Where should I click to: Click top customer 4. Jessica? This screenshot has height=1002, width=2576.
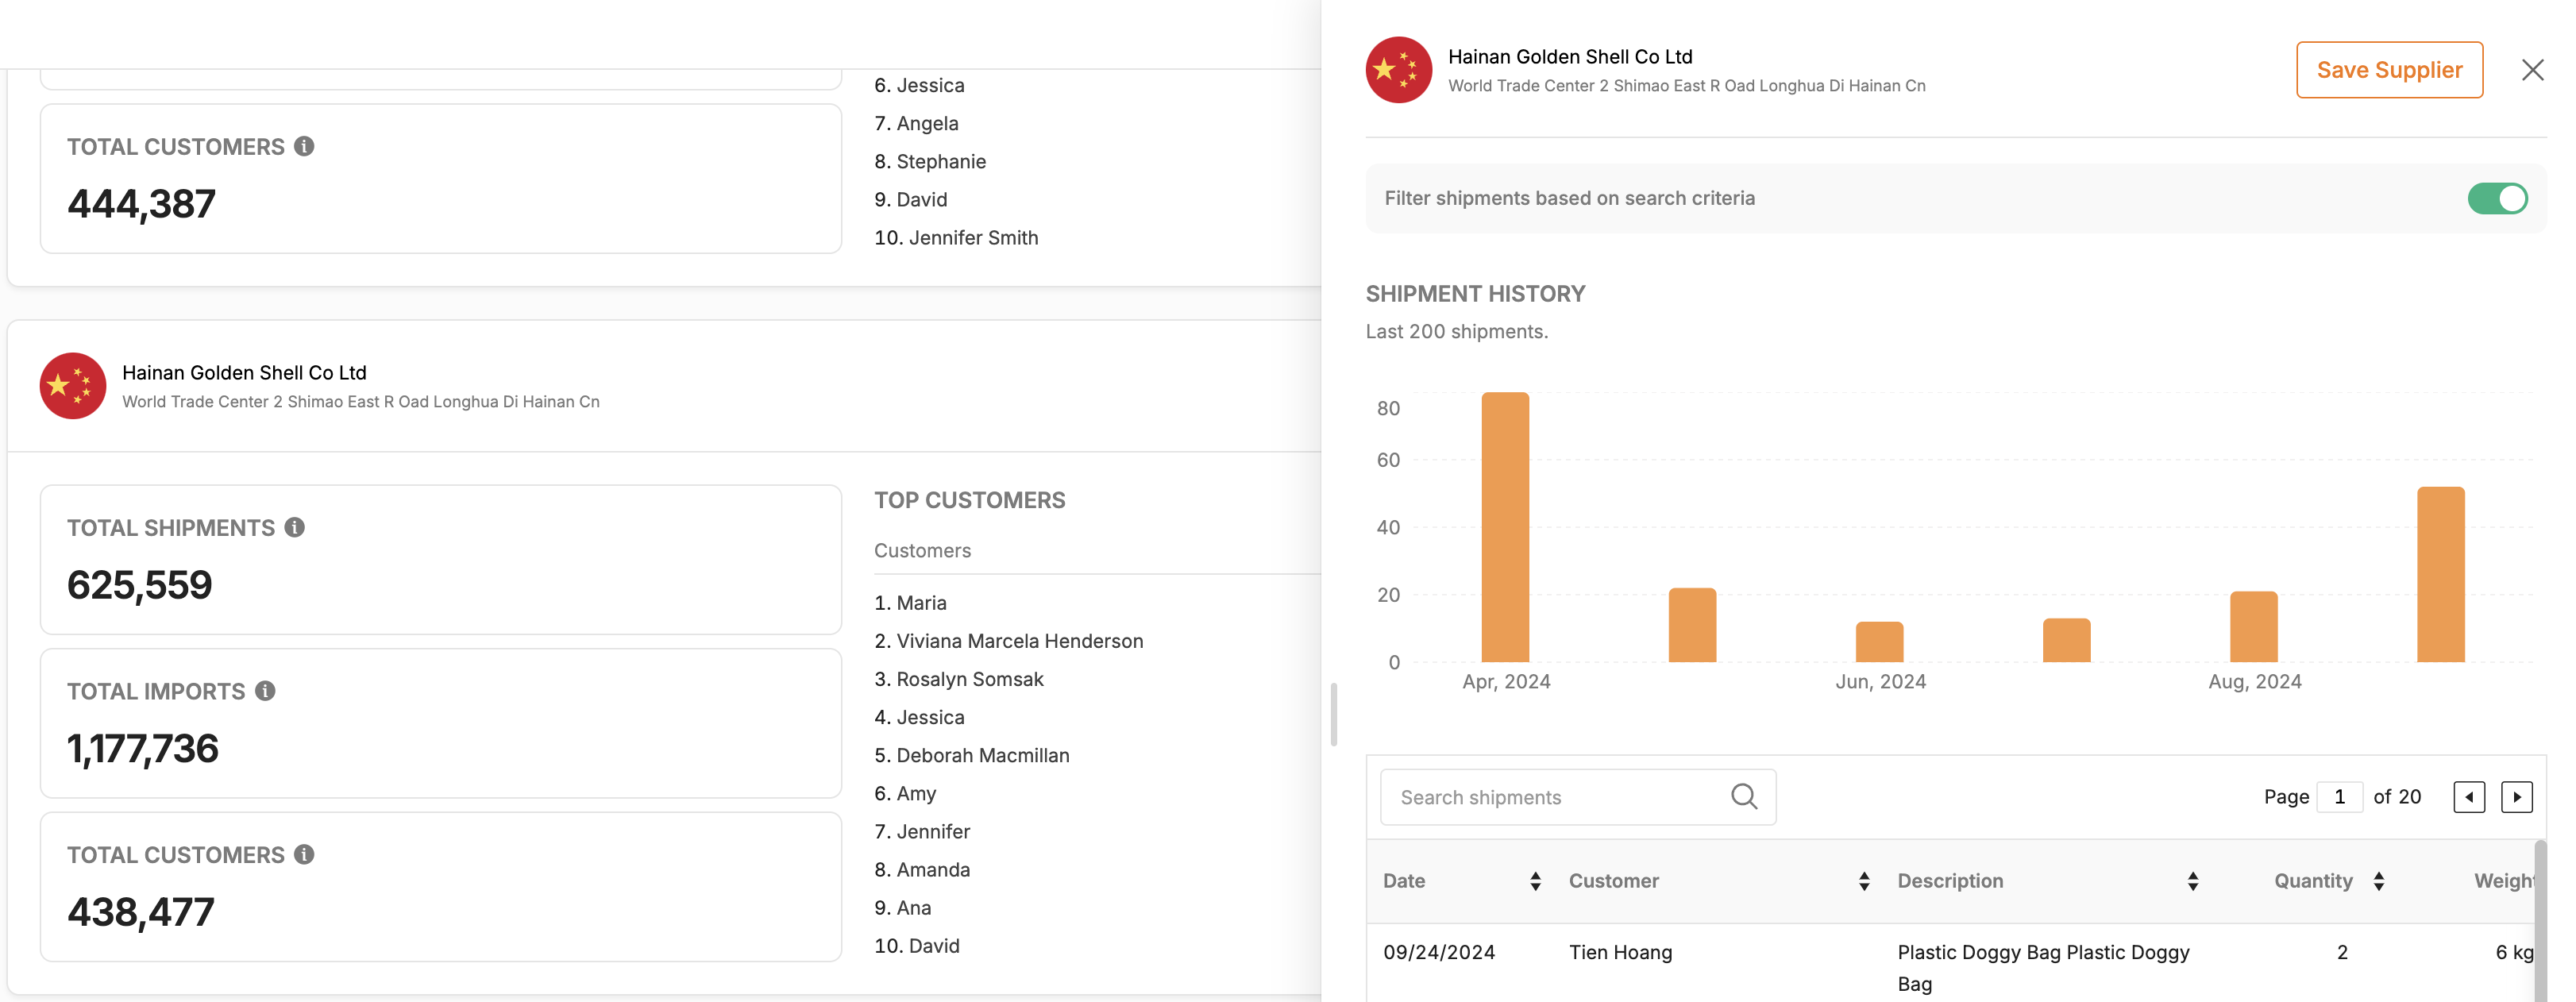(x=919, y=717)
